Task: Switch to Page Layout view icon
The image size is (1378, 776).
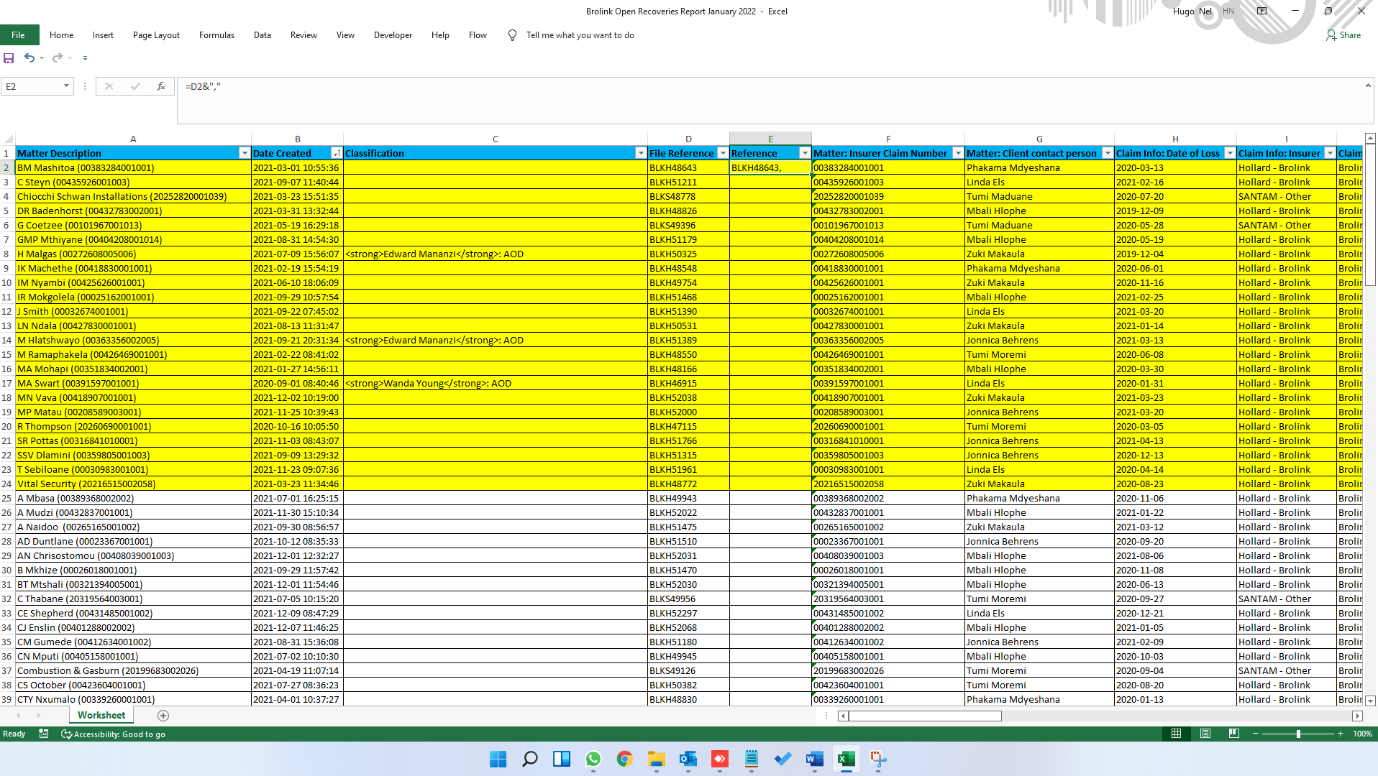Action: 1205,734
